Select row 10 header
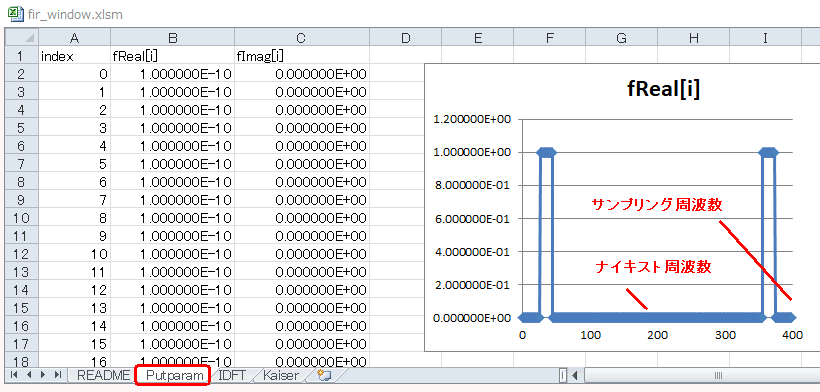Screen dimensions: 820x392 [21, 218]
